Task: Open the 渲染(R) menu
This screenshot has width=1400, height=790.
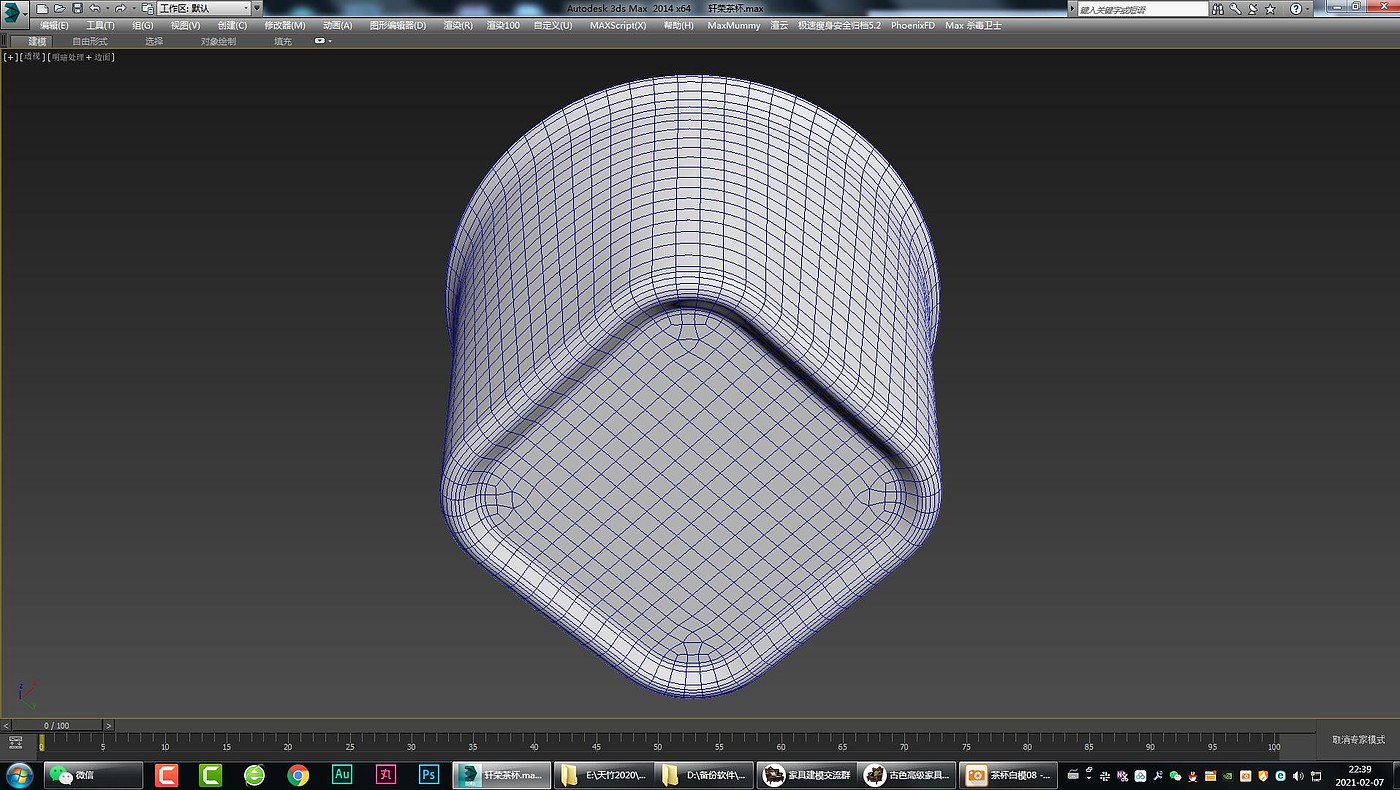Action: pyautogui.click(x=458, y=25)
